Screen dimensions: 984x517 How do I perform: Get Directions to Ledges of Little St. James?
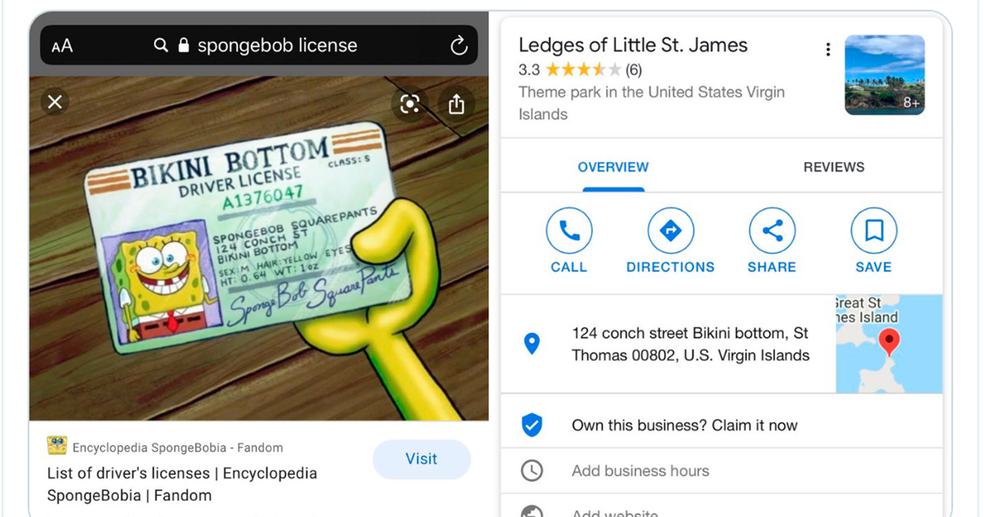tap(670, 231)
